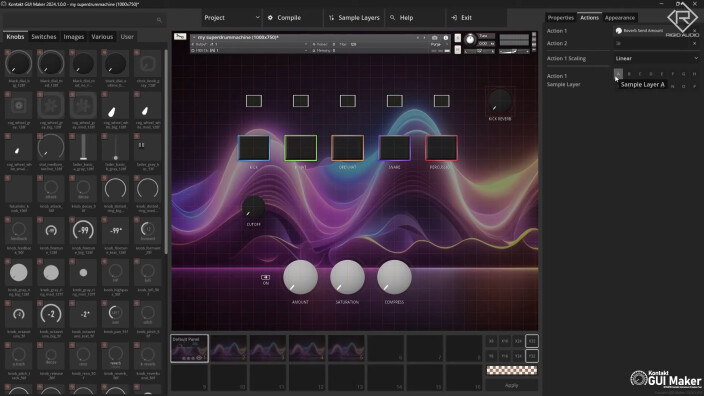This screenshot has width=704, height=396.
Task: Select Sample Layer G
Action: [x=684, y=74]
